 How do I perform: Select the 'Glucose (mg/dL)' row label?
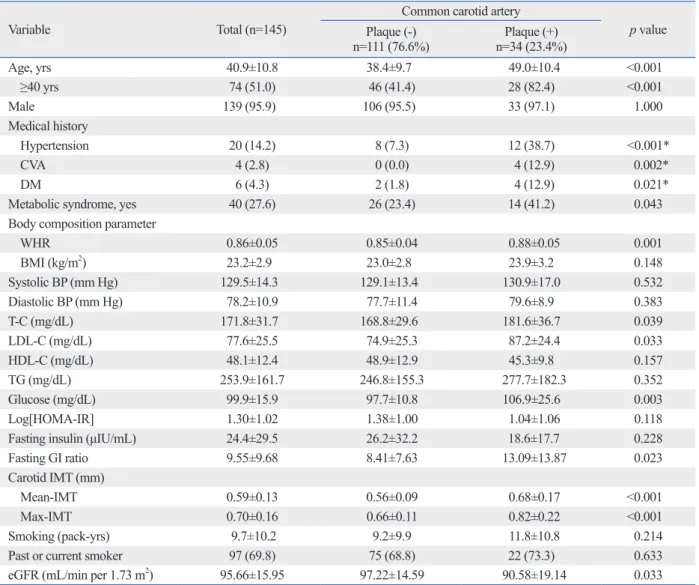click(52, 400)
